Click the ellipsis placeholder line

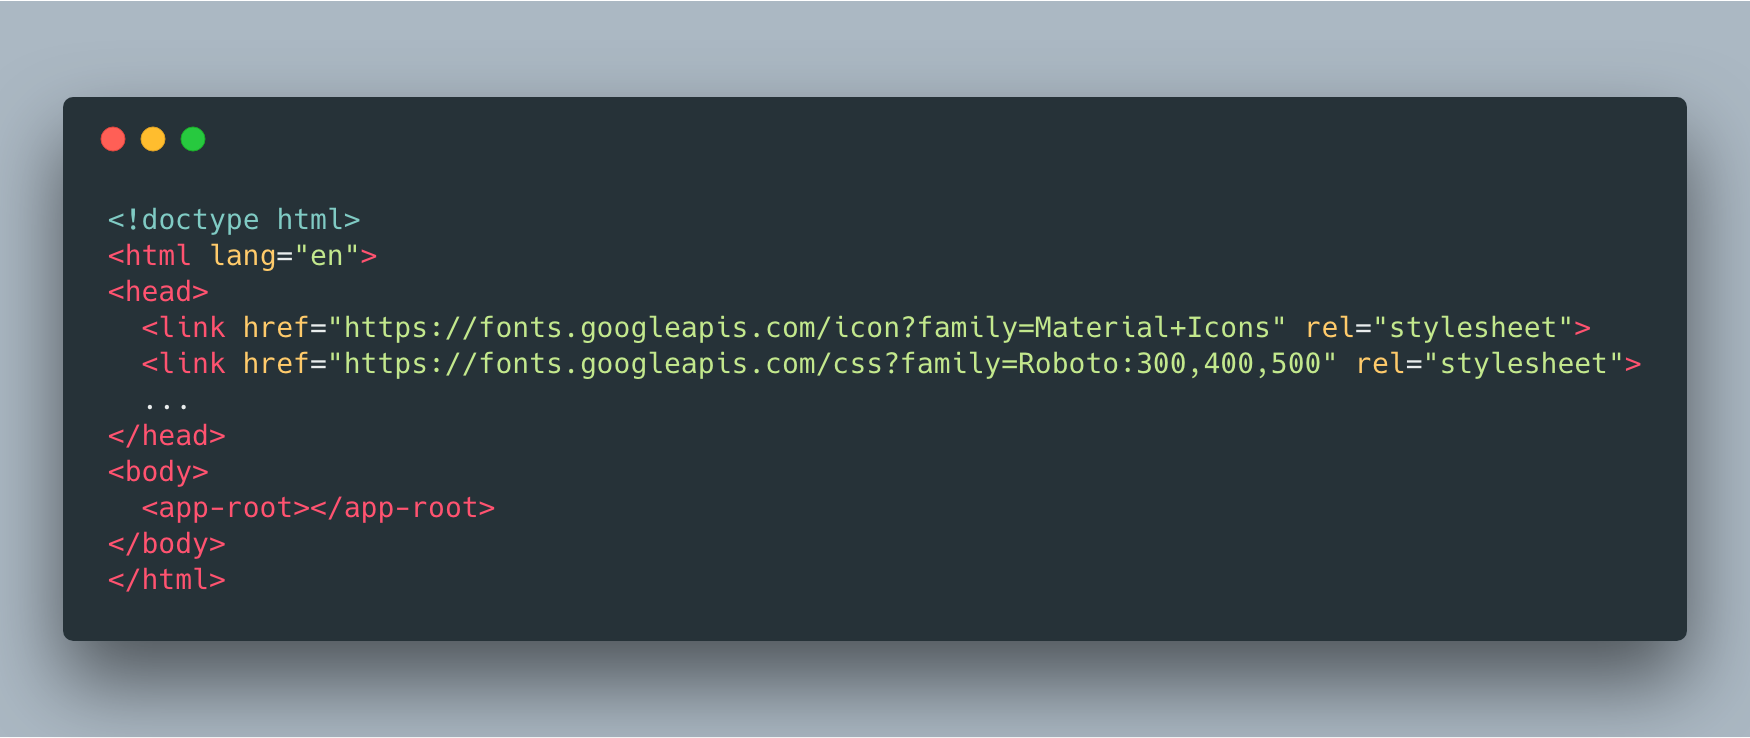(166, 402)
